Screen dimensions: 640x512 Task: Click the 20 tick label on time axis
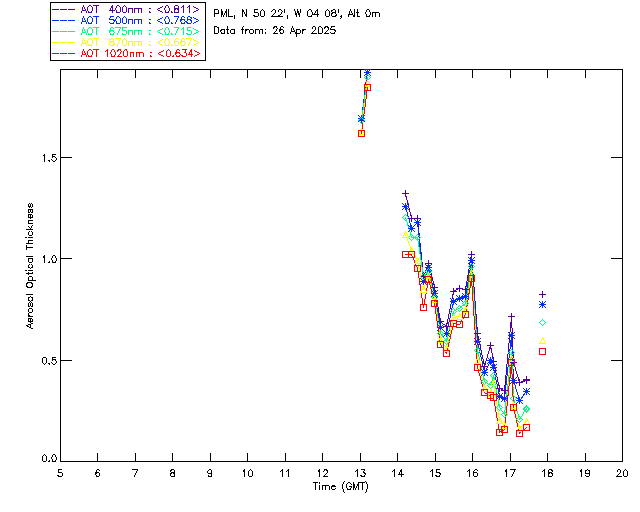(x=621, y=472)
